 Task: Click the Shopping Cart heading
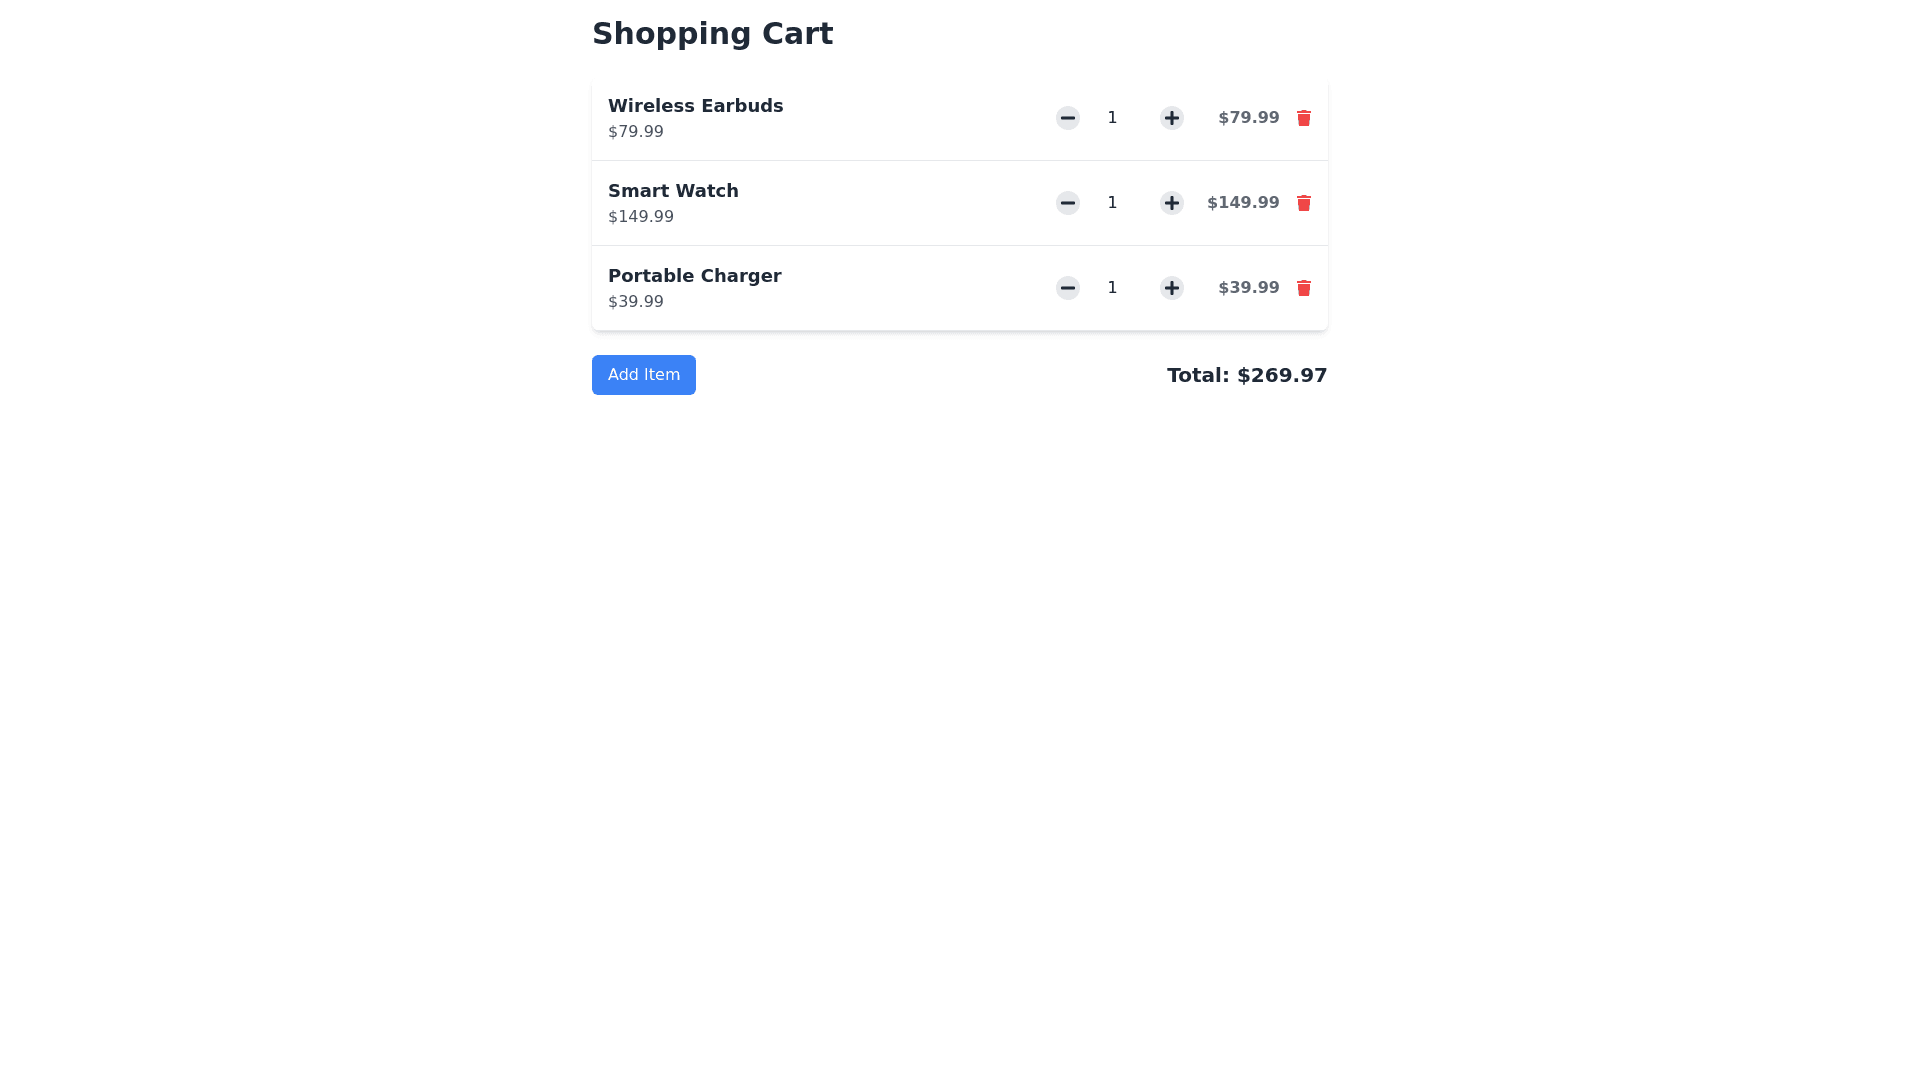tap(712, 34)
